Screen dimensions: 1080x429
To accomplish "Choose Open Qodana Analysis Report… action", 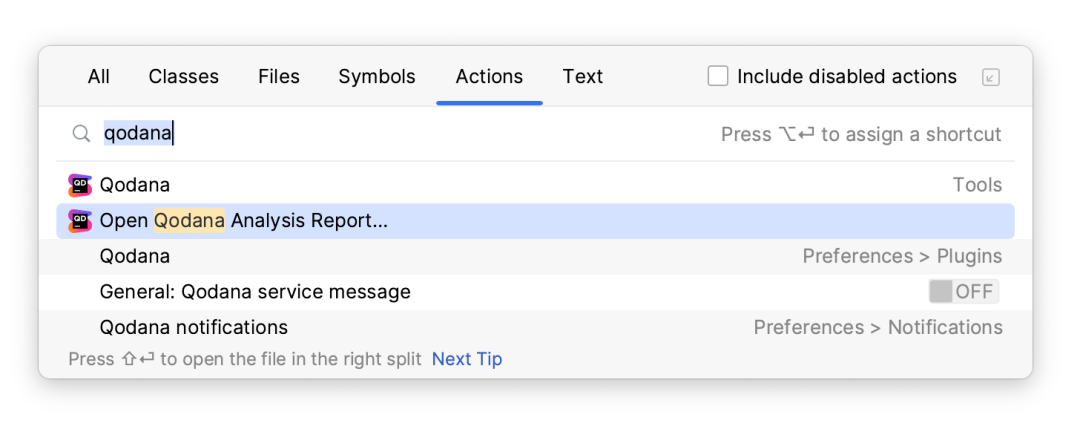I will point(535,221).
